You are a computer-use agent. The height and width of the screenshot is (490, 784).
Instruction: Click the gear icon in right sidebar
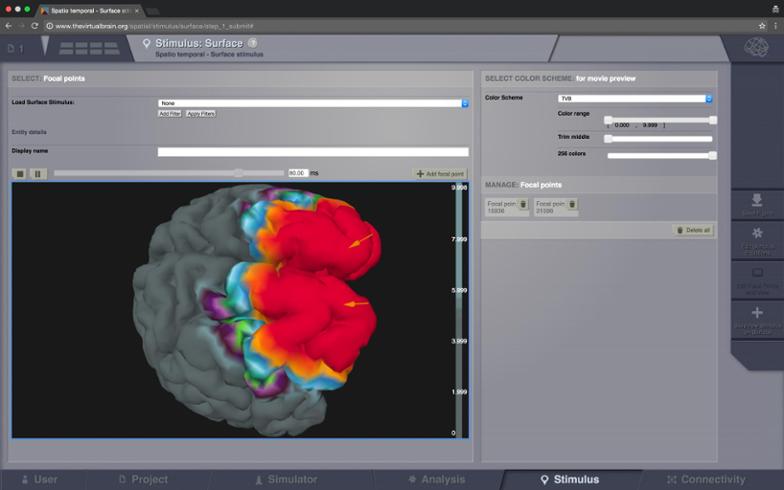click(757, 233)
